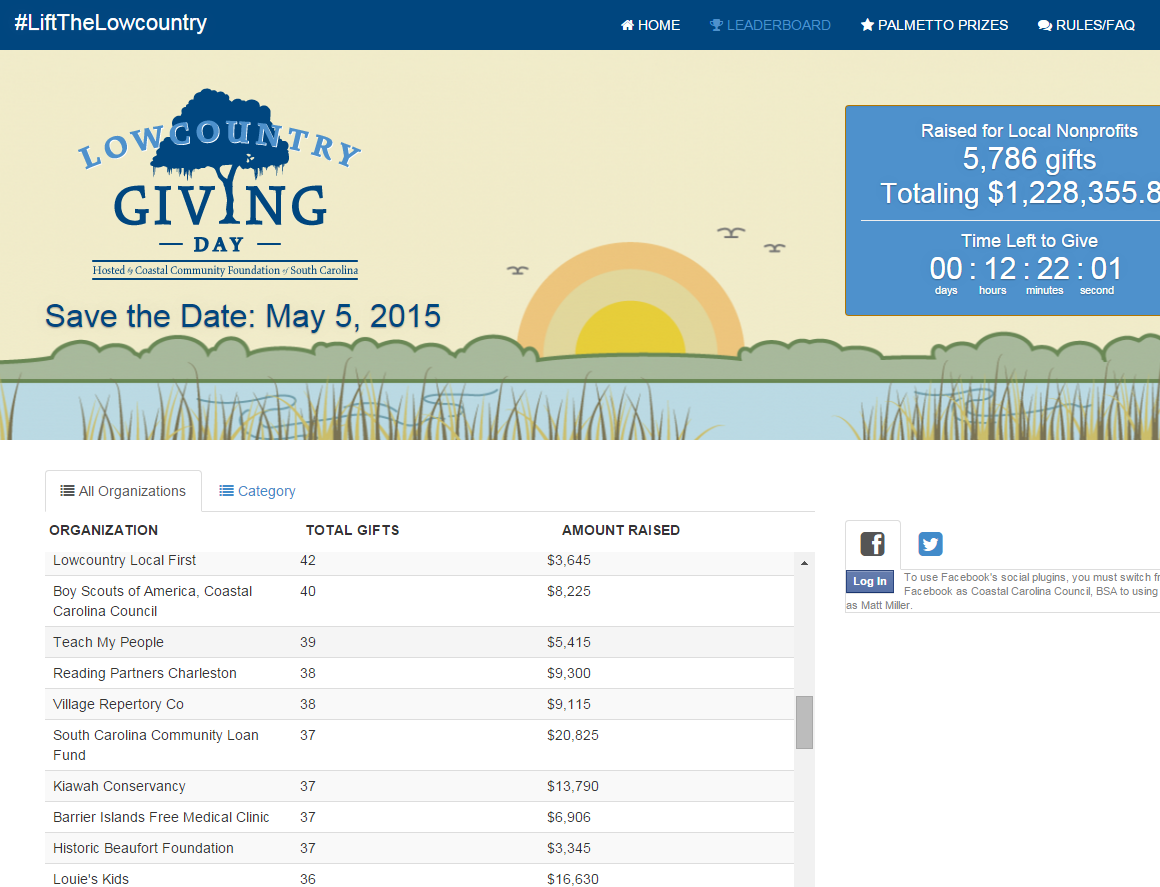The width and height of the screenshot is (1160, 887).
Task: Click the leaderboard scrollbar up arrow
Action: 804,563
